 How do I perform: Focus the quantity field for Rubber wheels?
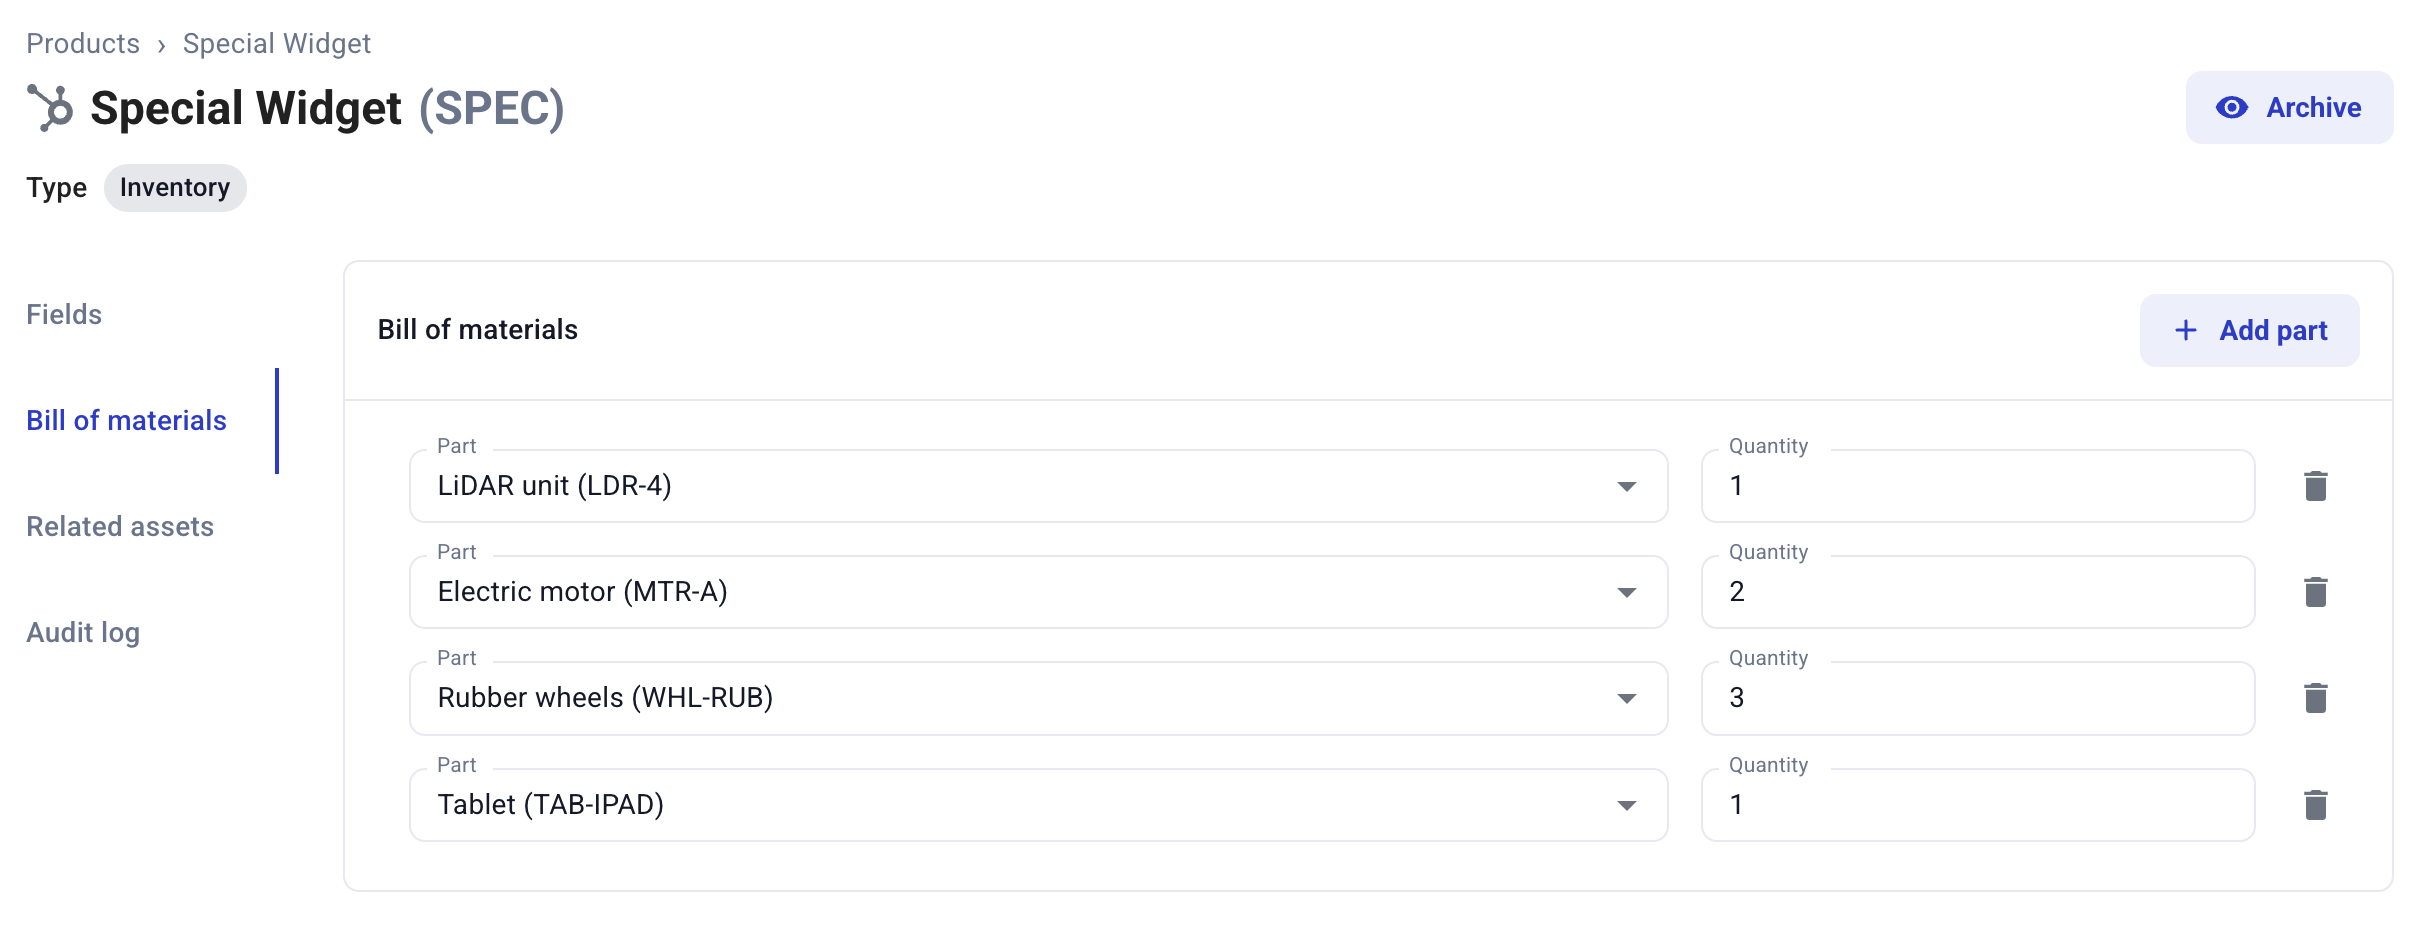point(1977,698)
